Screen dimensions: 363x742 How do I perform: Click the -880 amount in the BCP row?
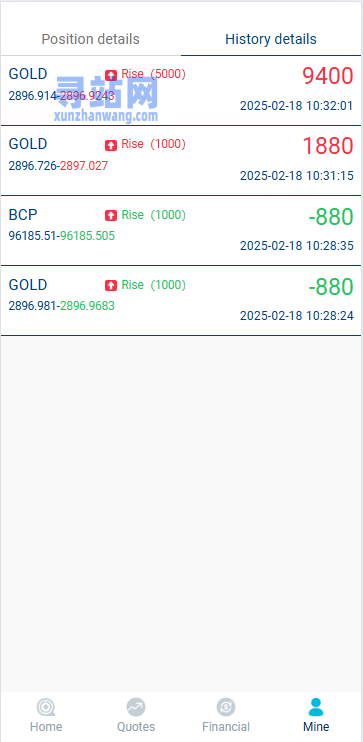[331, 217]
